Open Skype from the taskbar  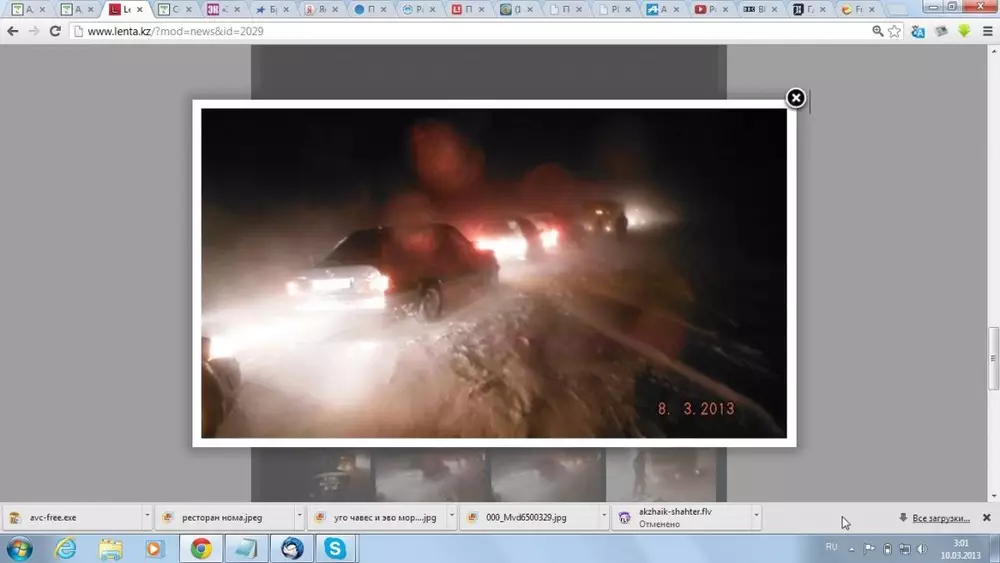pyautogui.click(x=334, y=548)
